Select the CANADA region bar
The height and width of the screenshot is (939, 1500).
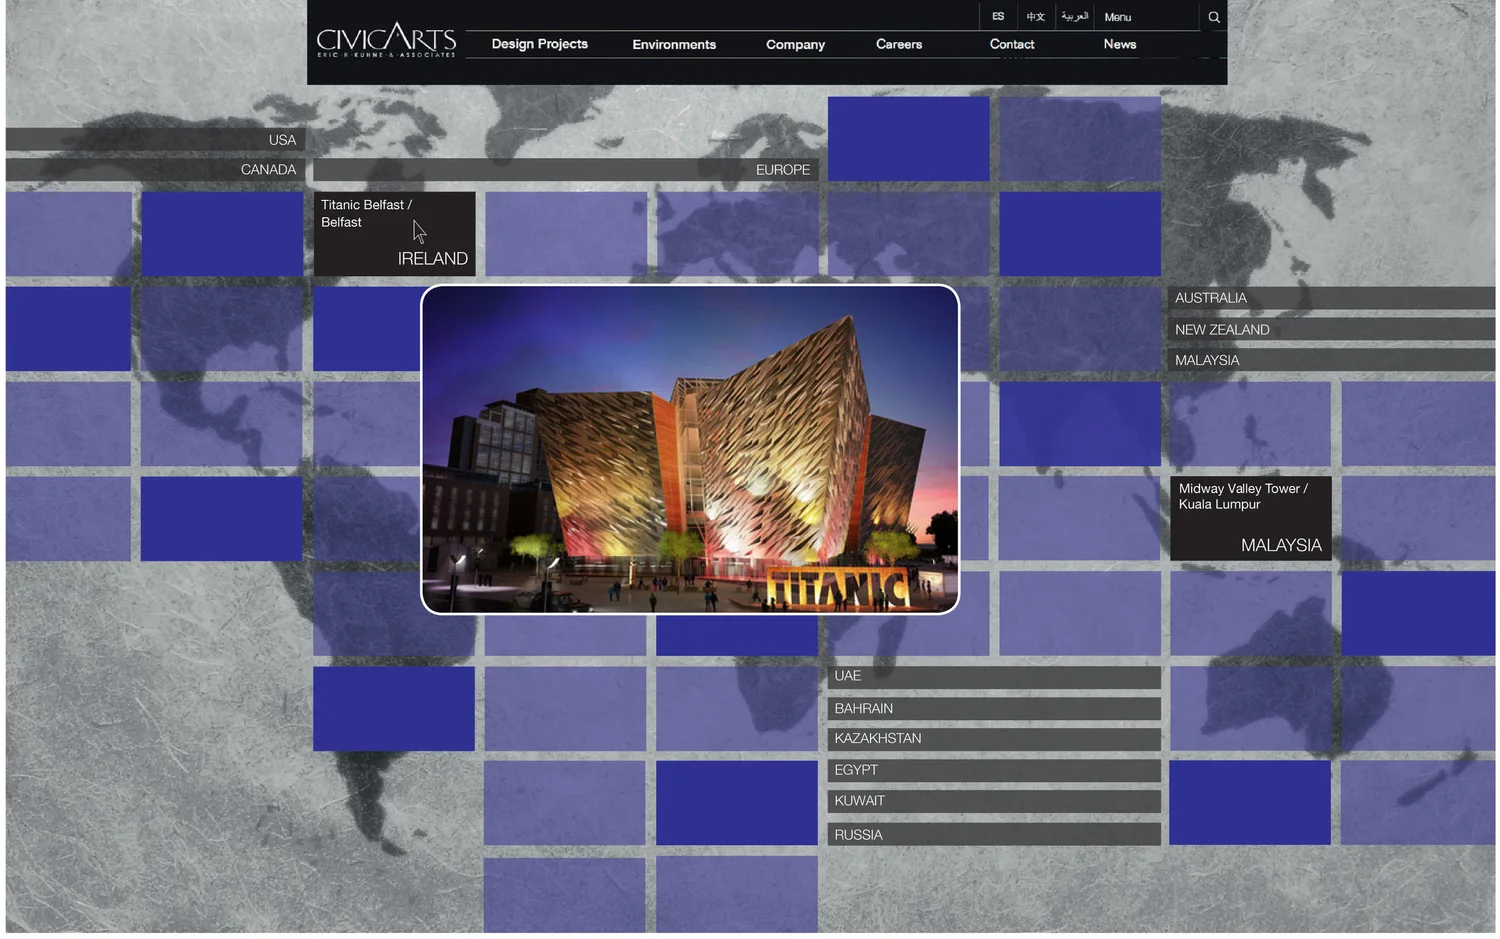point(155,169)
